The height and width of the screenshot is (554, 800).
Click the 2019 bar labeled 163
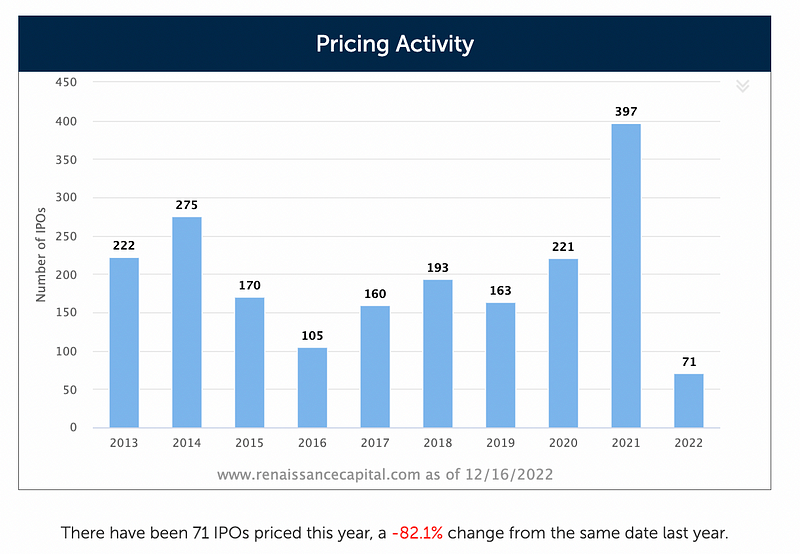[501, 365]
